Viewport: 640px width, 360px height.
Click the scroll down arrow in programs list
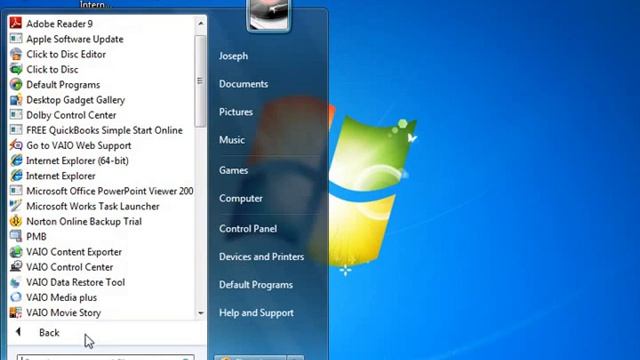point(200,313)
